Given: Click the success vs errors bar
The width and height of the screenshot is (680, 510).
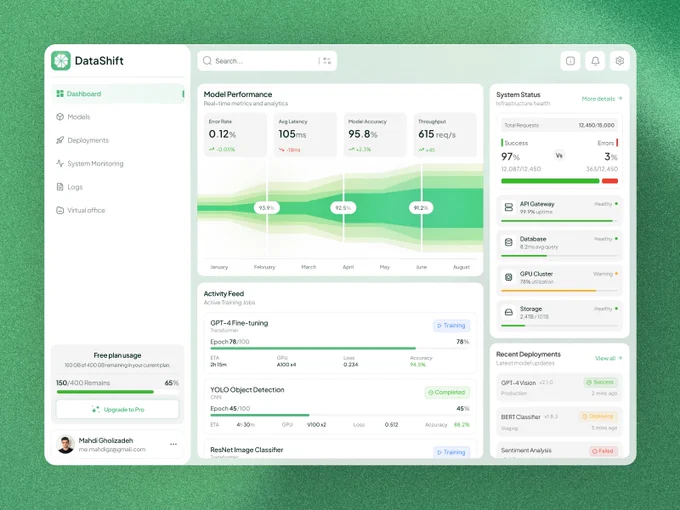Looking at the screenshot, I should (559, 181).
